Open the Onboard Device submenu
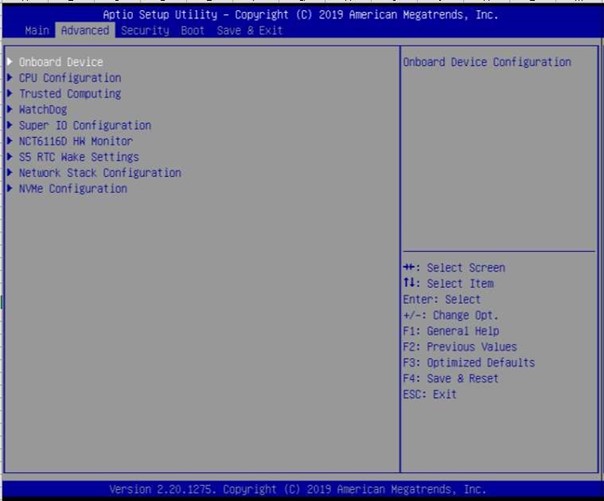This screenshot has width=604, height=501. pyautogui.click(x=60, y=62)
